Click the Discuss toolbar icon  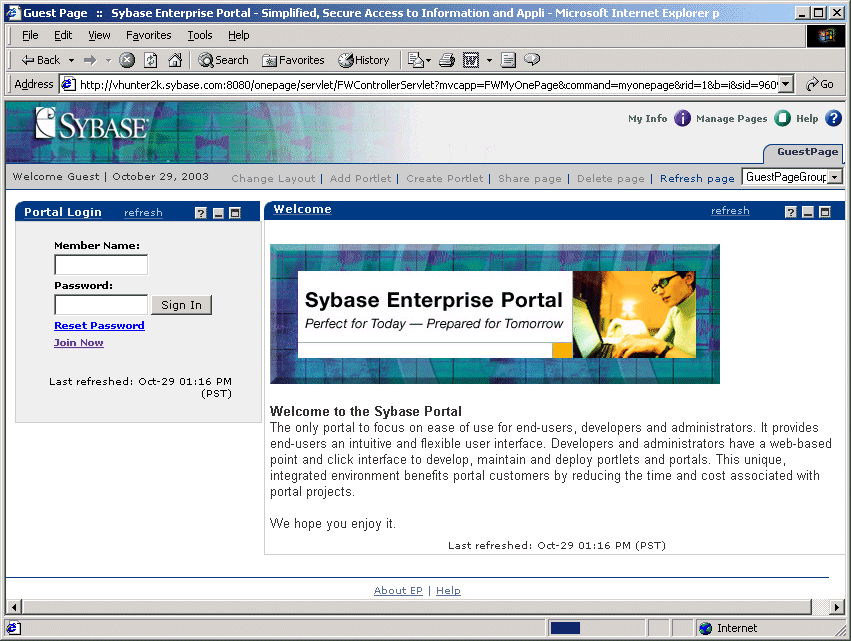click(508, 60)
